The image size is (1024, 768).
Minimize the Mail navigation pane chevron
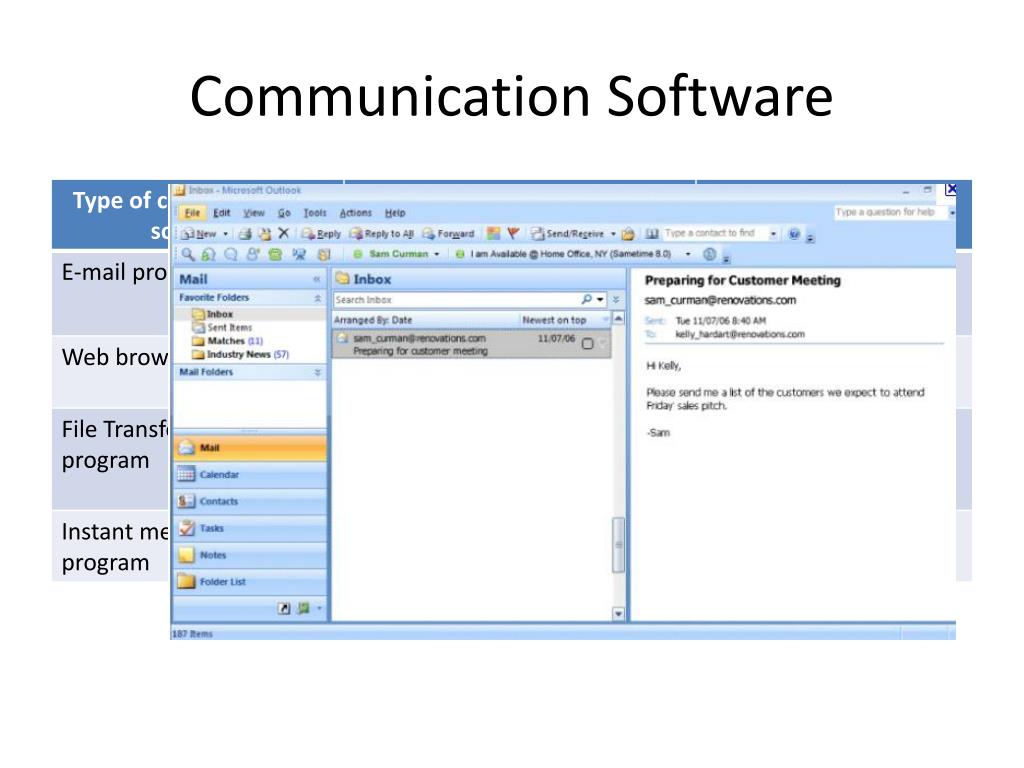(x=317, y=280)
